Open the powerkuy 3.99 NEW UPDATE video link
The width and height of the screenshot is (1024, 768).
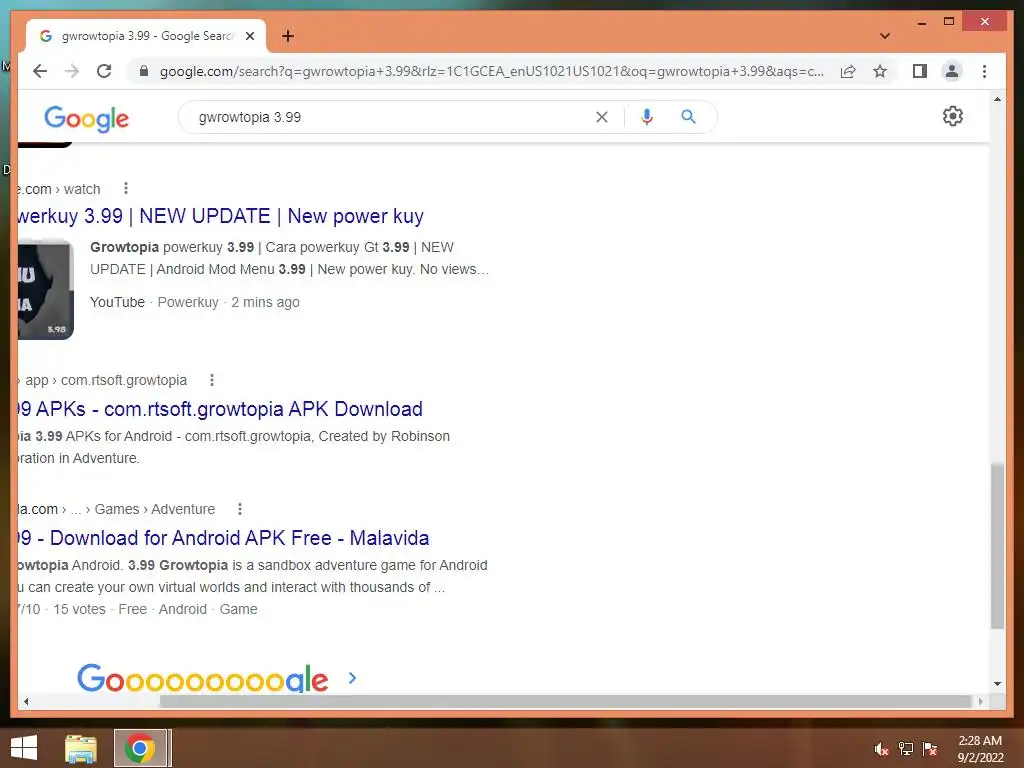coord(221,216)
